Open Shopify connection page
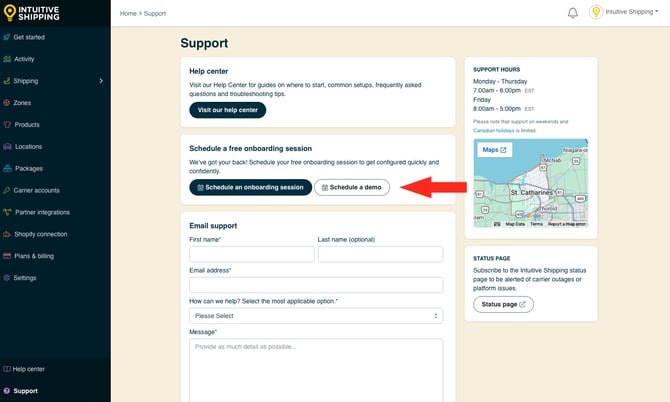 click(41, 234)
